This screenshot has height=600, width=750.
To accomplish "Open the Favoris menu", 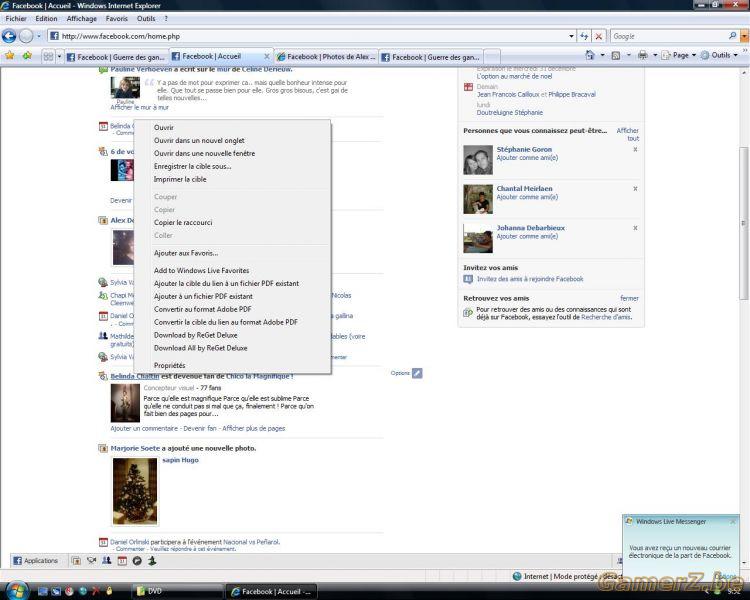I will point(117,19).
